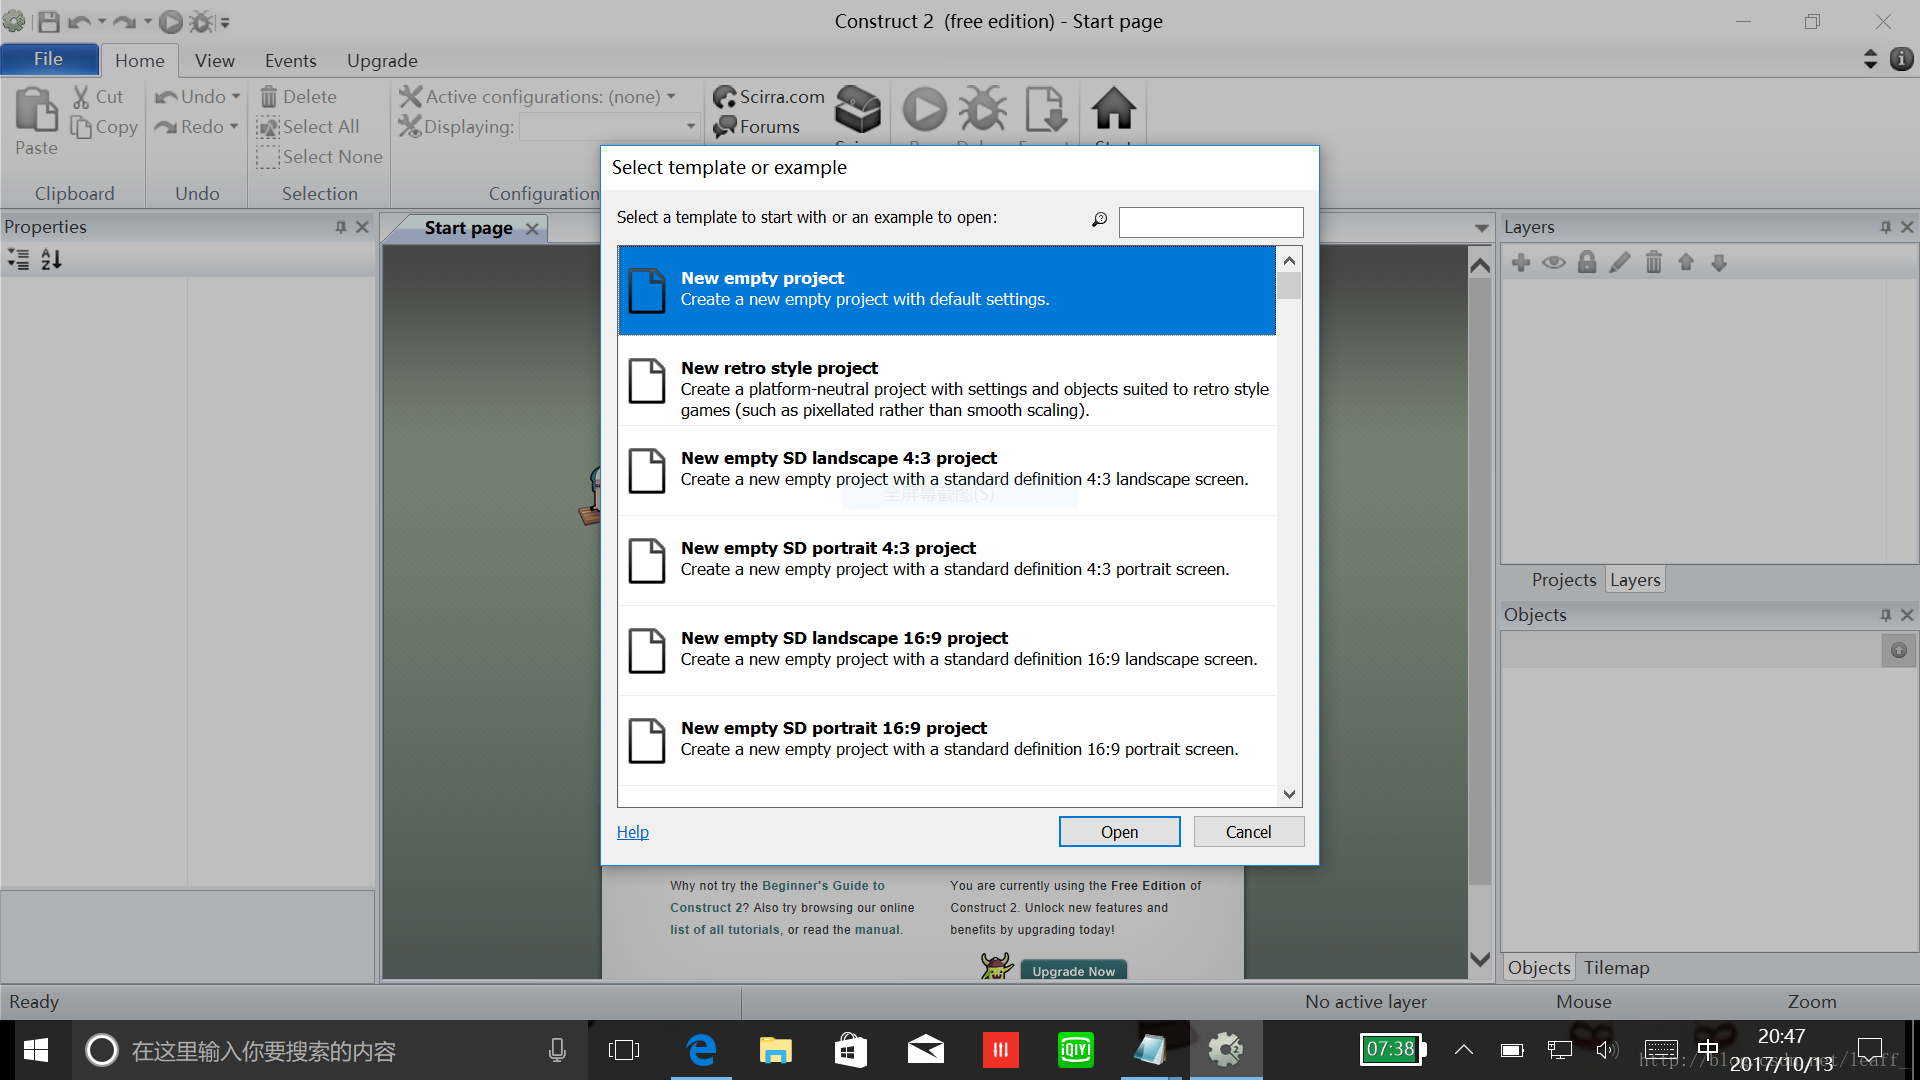The height and width of the screenshot is (1080, 1920).
Task: Toggle categorized properties view icon
Action: tap(20, 260)
